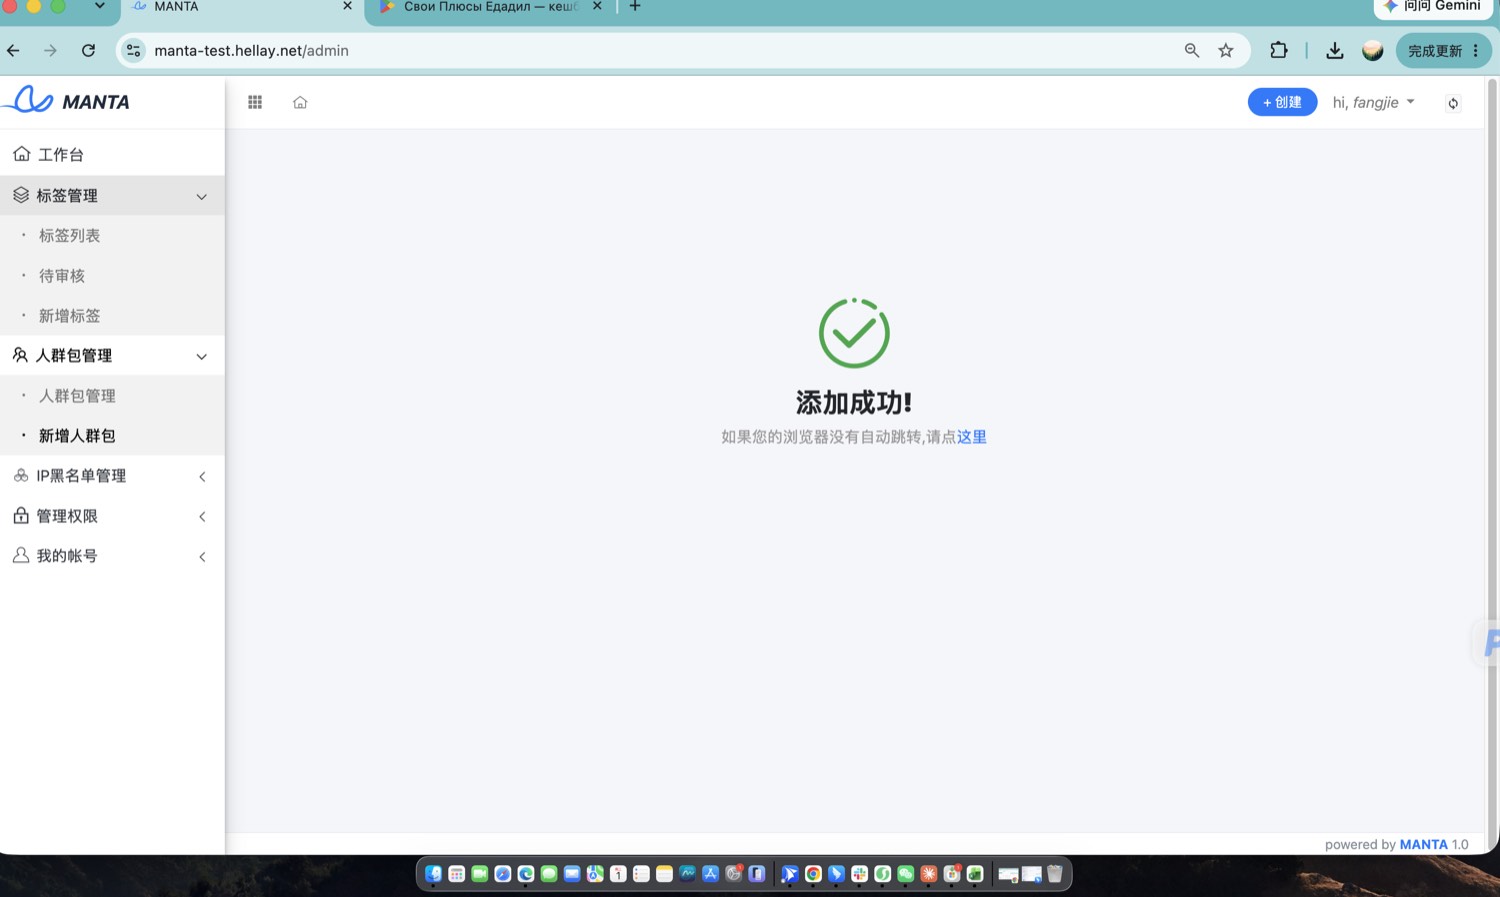Click the browser profile avatar

point(1373,50)
